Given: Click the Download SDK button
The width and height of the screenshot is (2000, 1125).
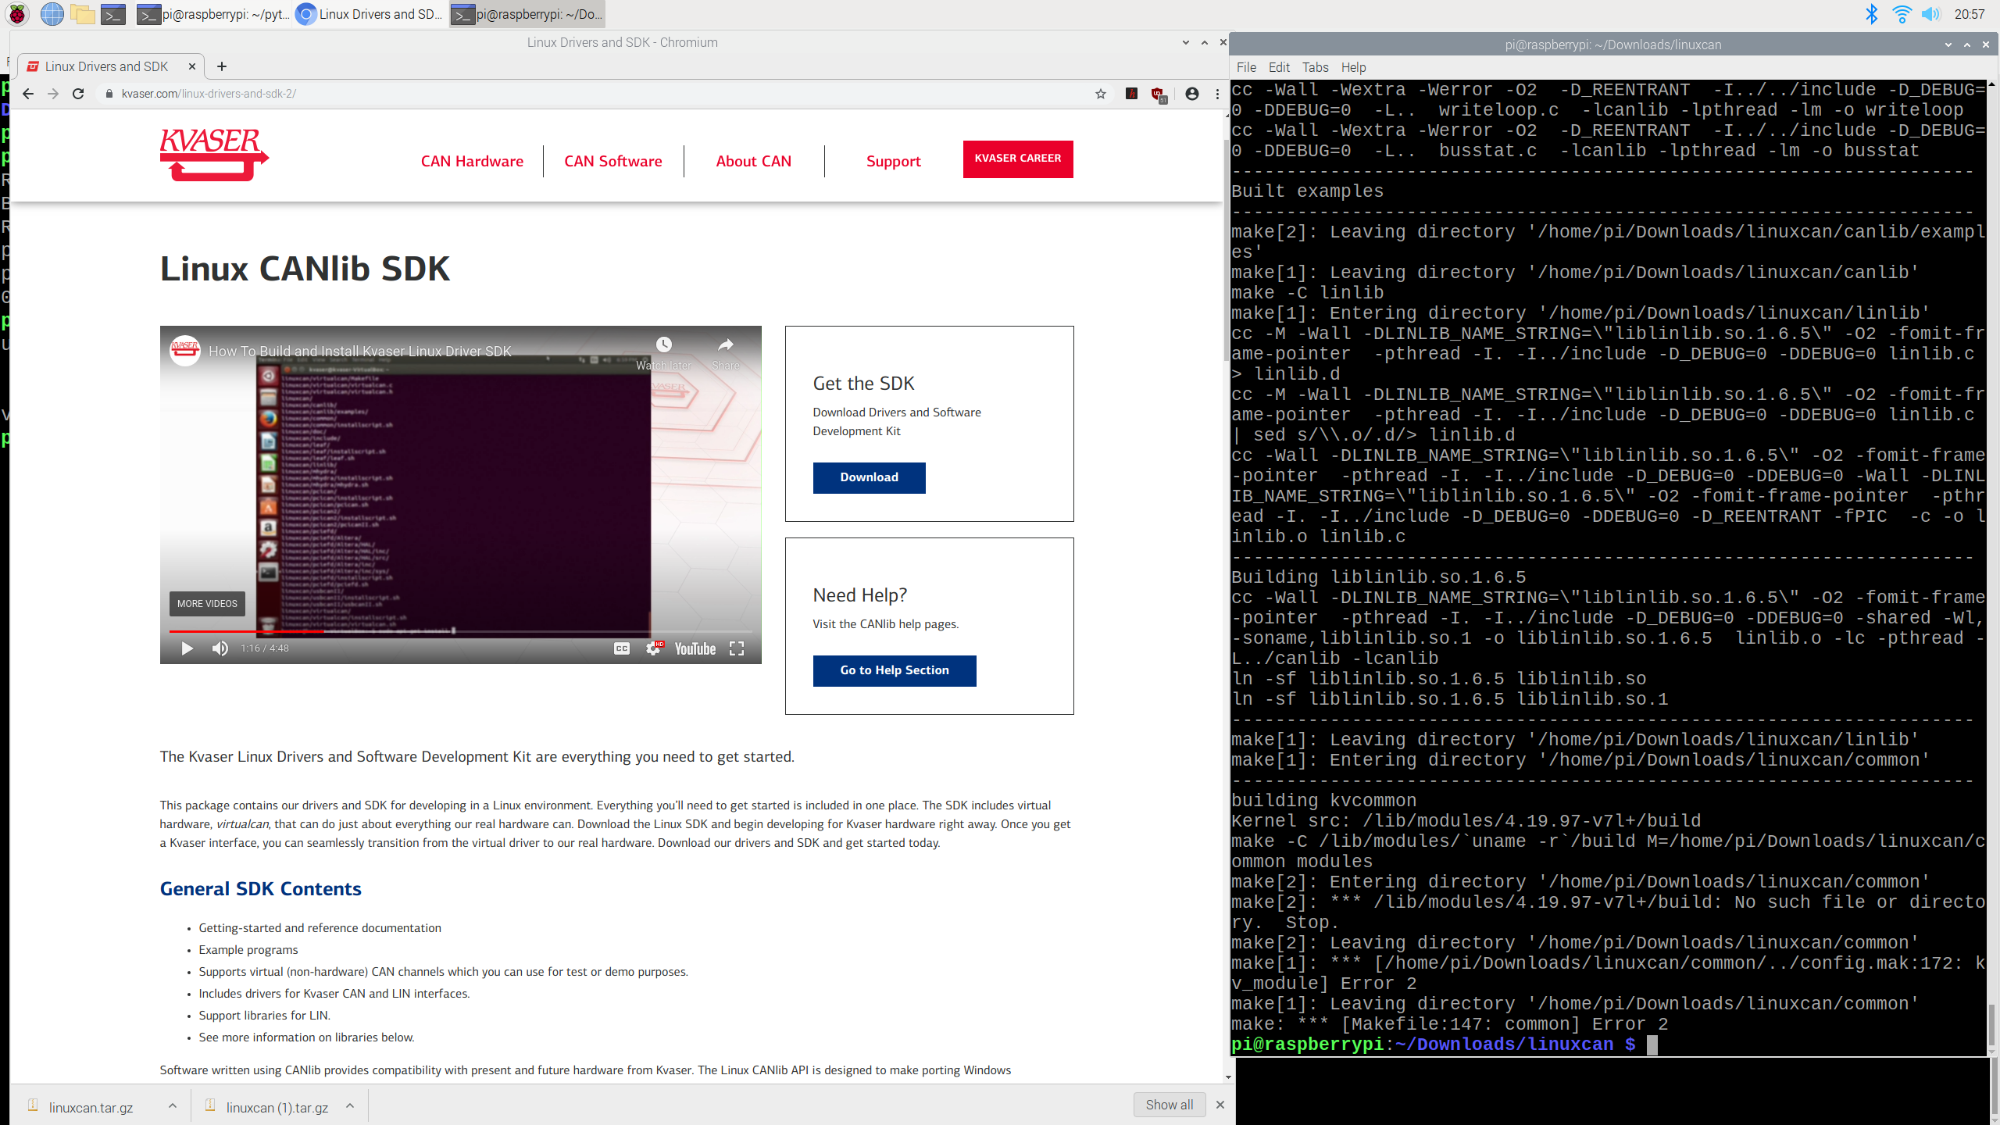Looking at the screenshot, I should tap(869, 477).
